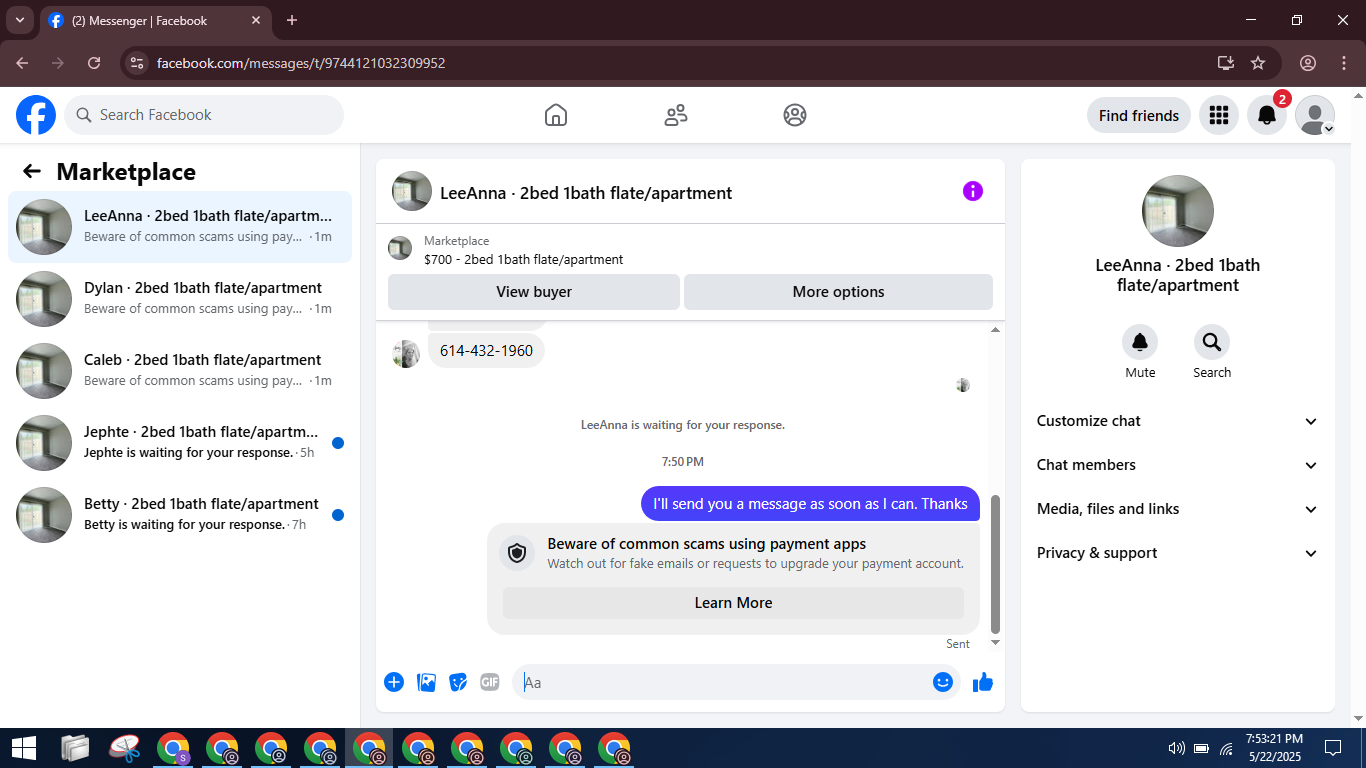
Task: Click the Search Facebook field
Action: point(204,115)
